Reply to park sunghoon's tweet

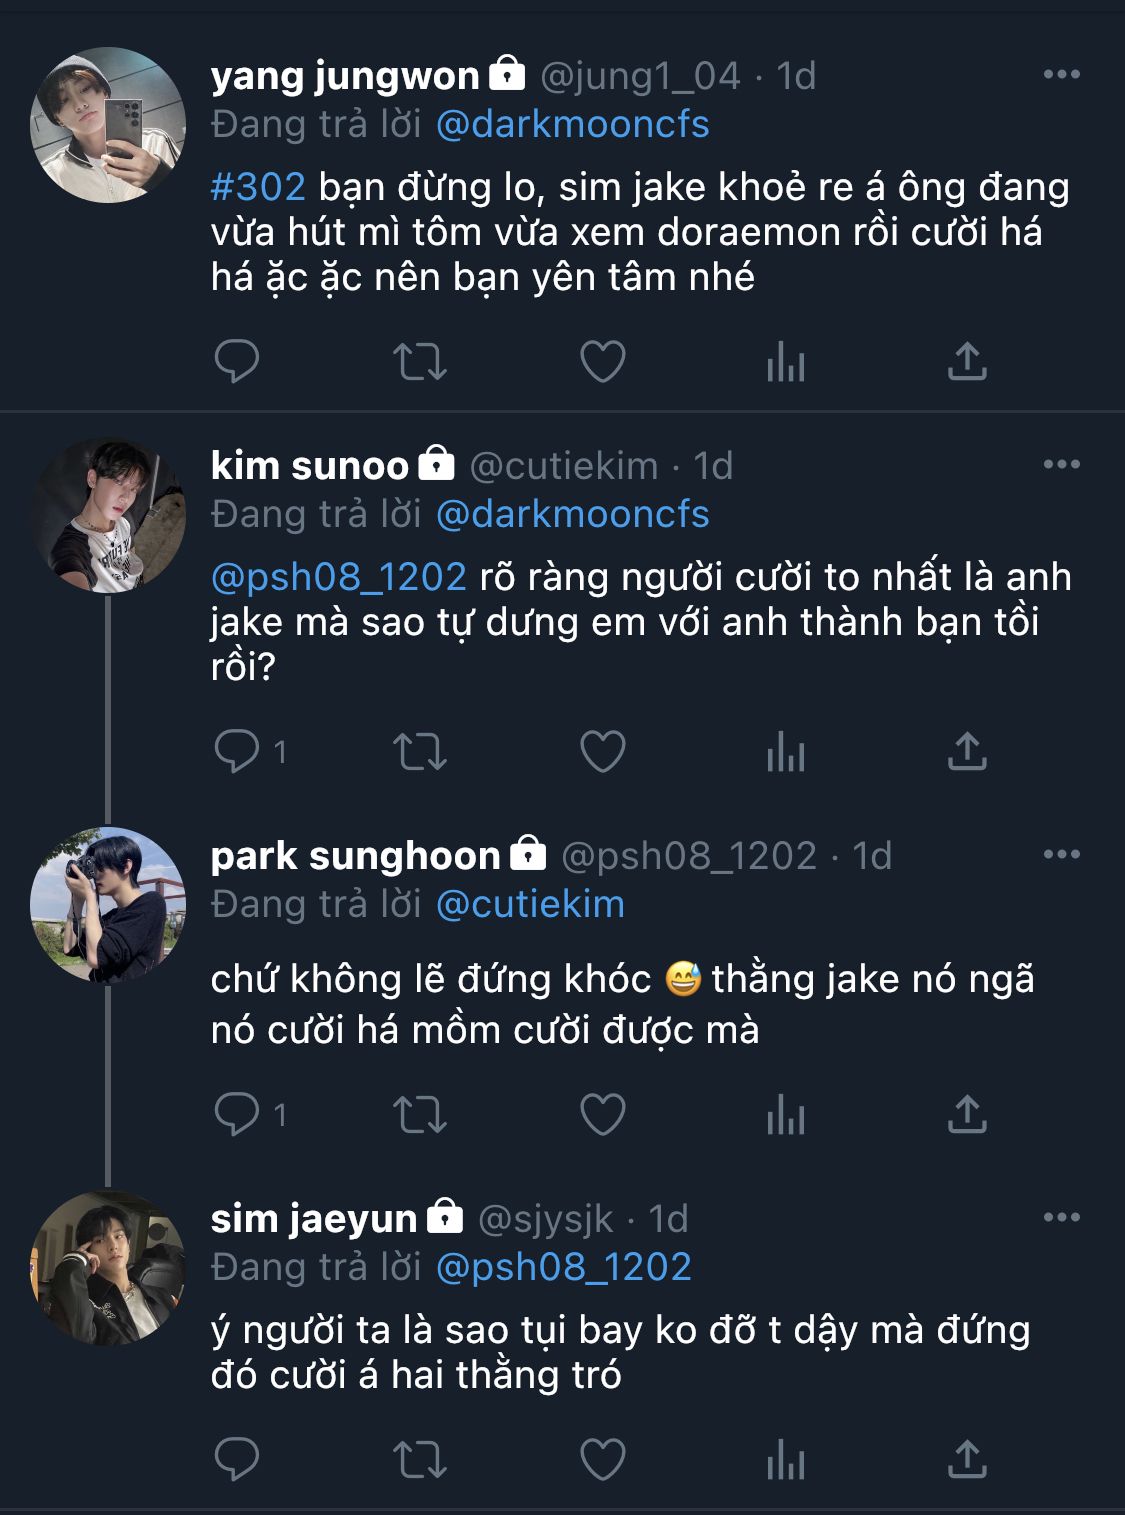(237, 1114)
